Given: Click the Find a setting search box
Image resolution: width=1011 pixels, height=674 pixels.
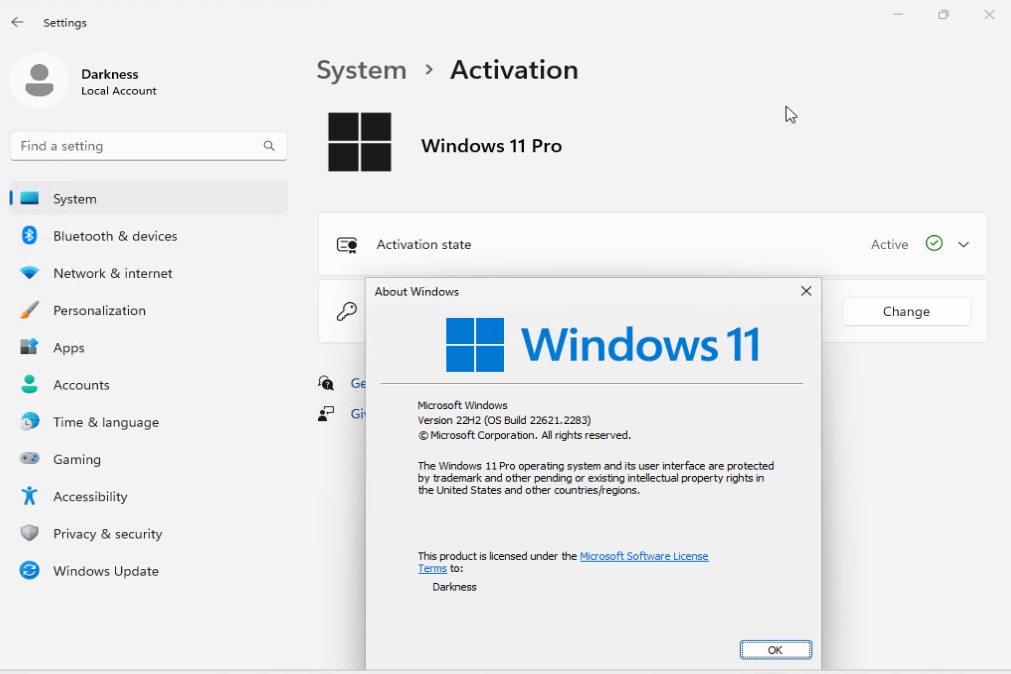Looking at the screenshot, I should pyautogui.click(x=148, y=146).
